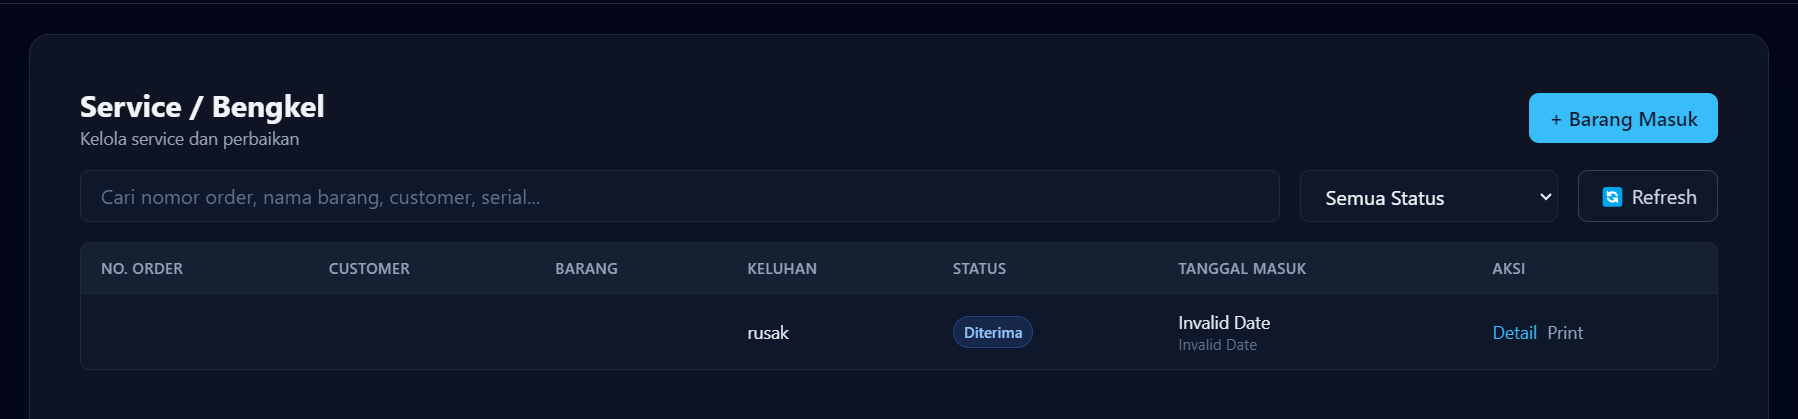Click the + Barang Masuk button

tap(1622, 119)
